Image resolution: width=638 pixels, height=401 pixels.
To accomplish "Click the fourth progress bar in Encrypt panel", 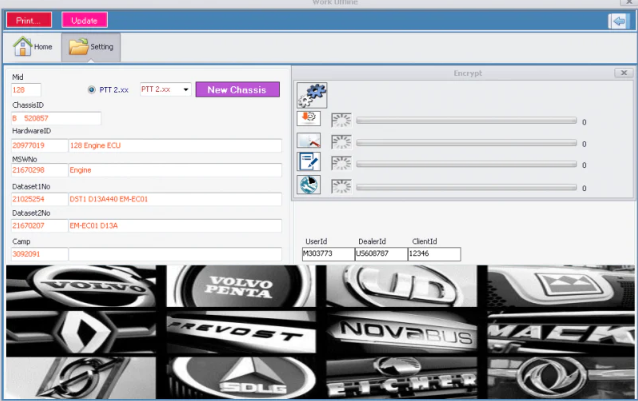I will click(466, 187).
